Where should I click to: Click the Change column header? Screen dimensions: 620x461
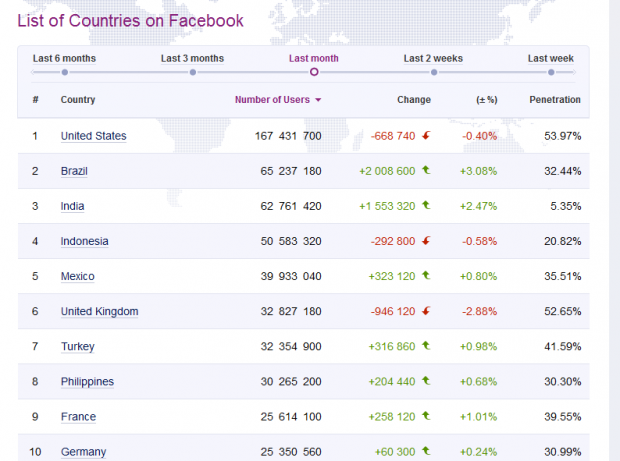[x=413, y=100]
